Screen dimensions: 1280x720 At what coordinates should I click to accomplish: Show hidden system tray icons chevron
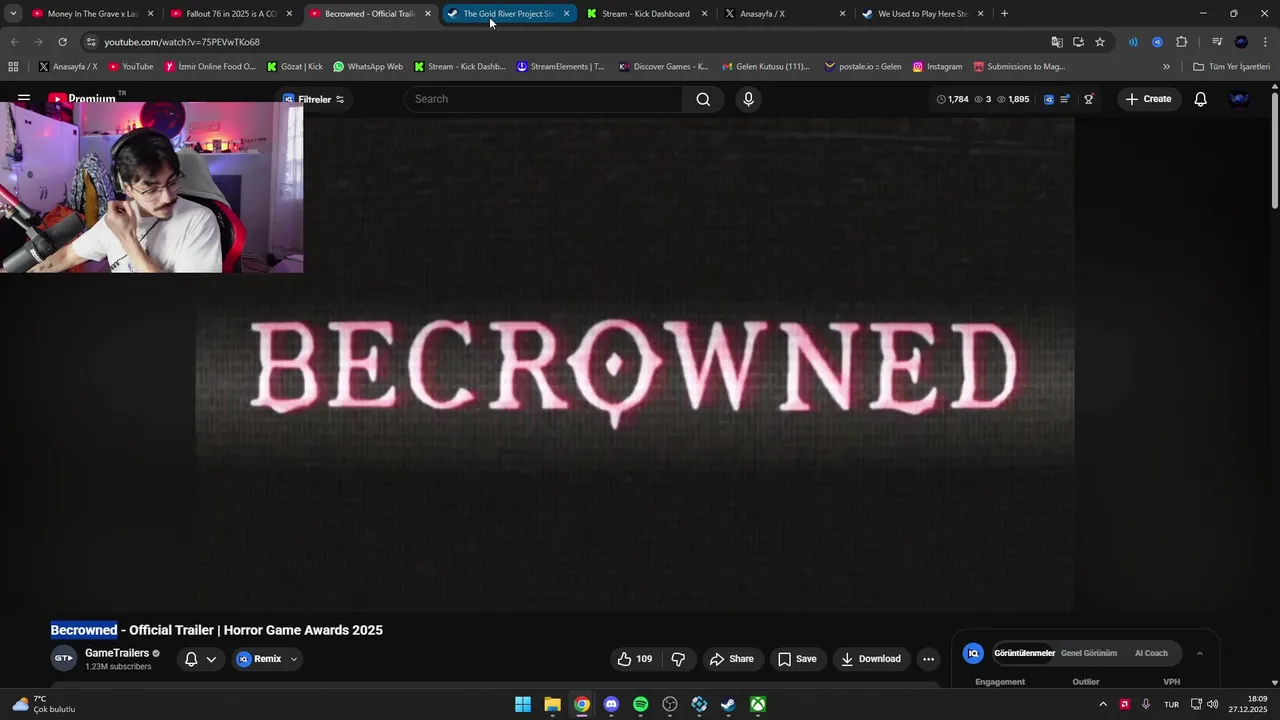coord(1103,705)
